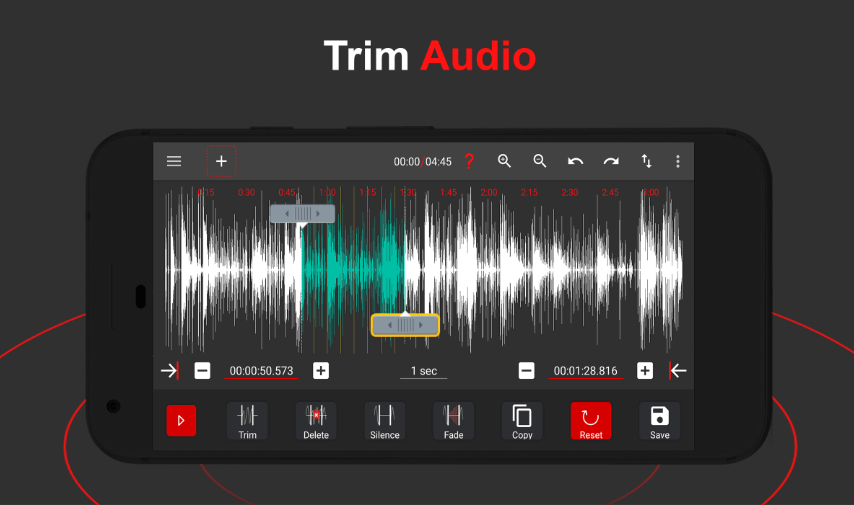The width and height of the screenshot is (854, 505).
Task: Open the hamburger menu
Action: coord(174,161)
